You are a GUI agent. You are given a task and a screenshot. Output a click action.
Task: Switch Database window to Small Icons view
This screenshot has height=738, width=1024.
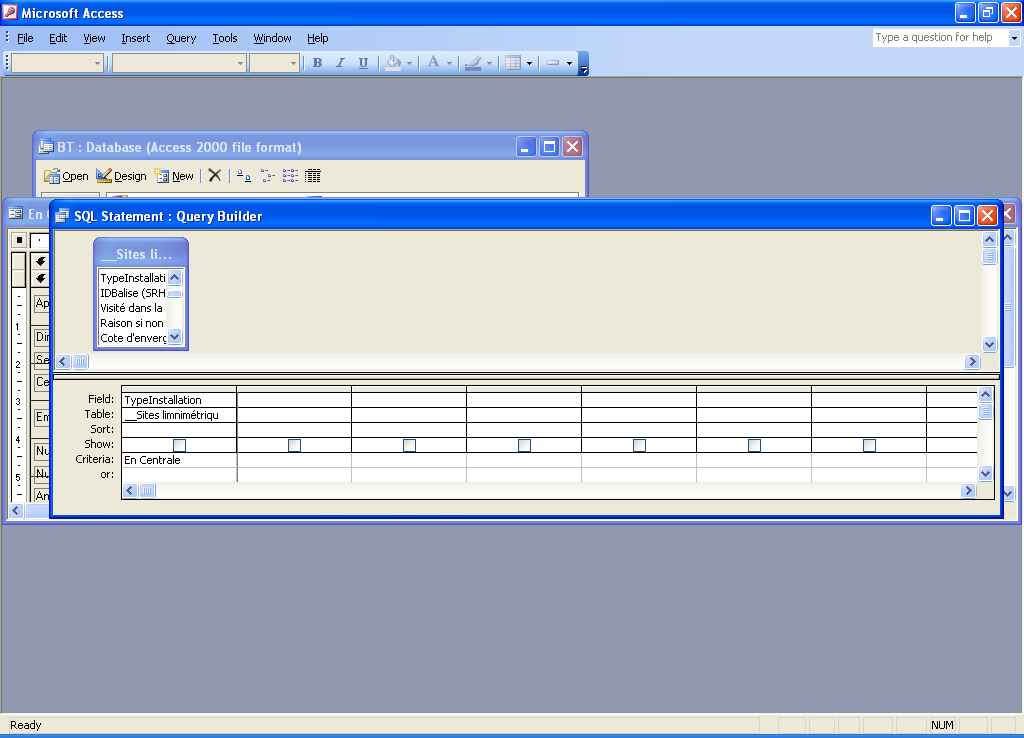point(267,175)
